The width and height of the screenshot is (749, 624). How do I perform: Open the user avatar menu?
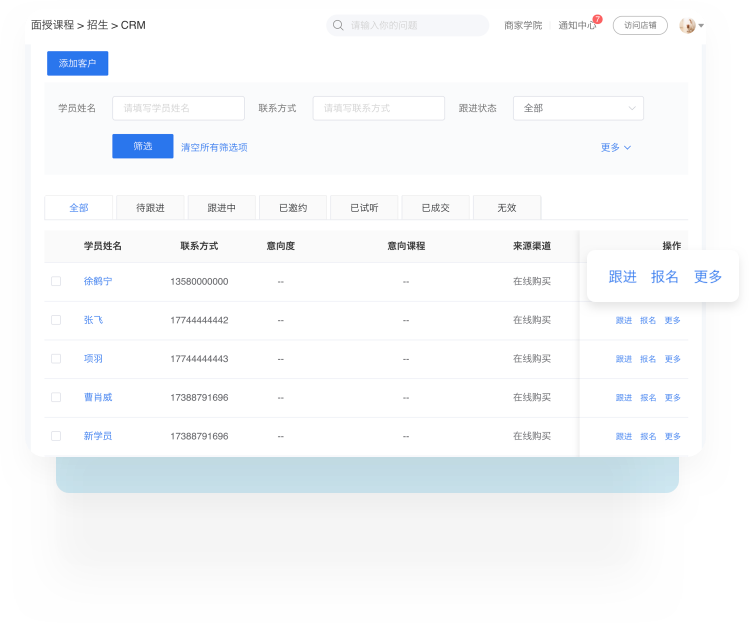[x=687, y=25]
